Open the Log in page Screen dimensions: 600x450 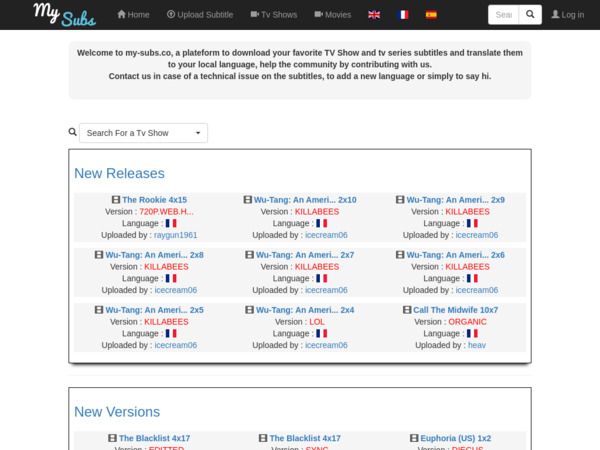pyautogui.click(x=567, y=15)
